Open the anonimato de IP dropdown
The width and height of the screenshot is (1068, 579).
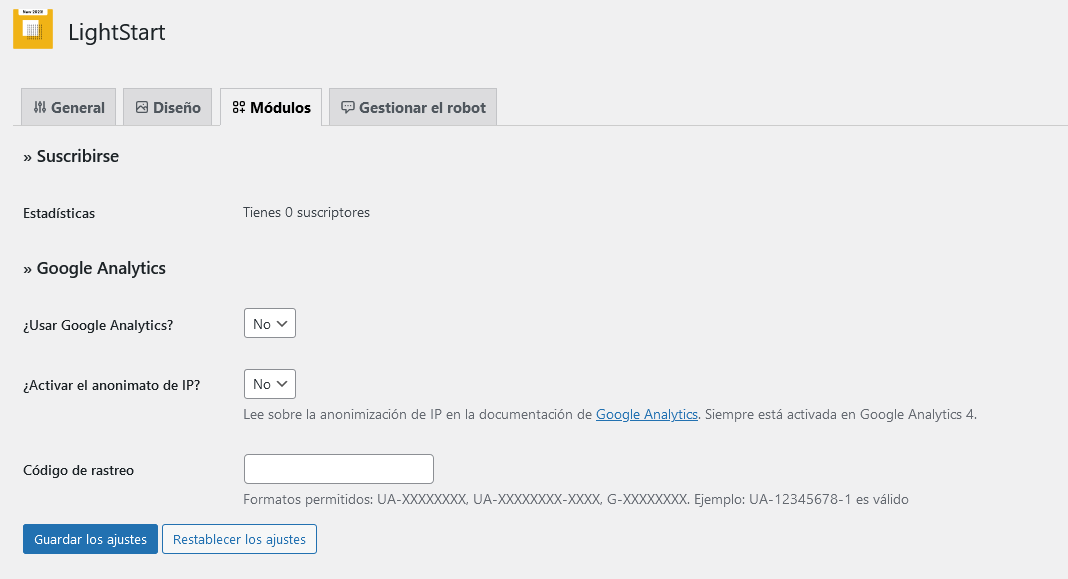270,384
